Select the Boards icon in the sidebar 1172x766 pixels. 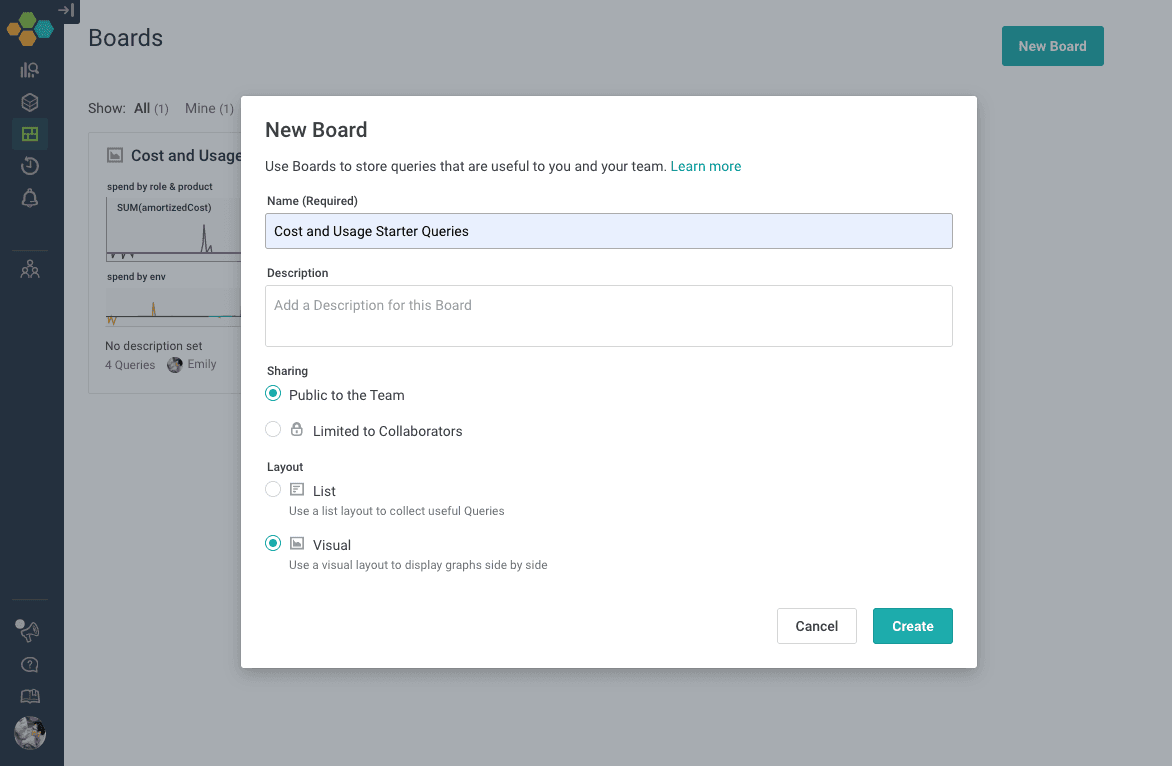(30, 134)
